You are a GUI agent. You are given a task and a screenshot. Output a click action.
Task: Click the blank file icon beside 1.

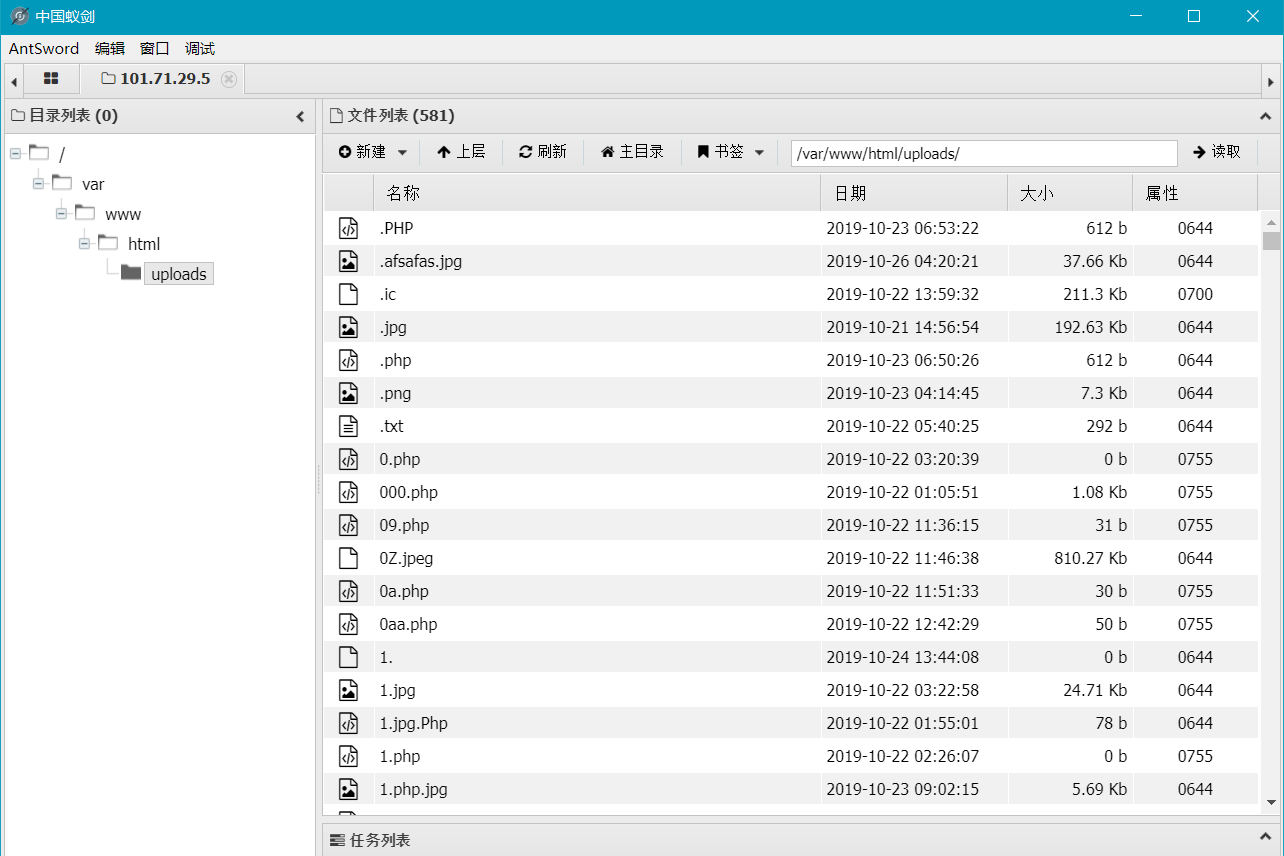(348, 657)
